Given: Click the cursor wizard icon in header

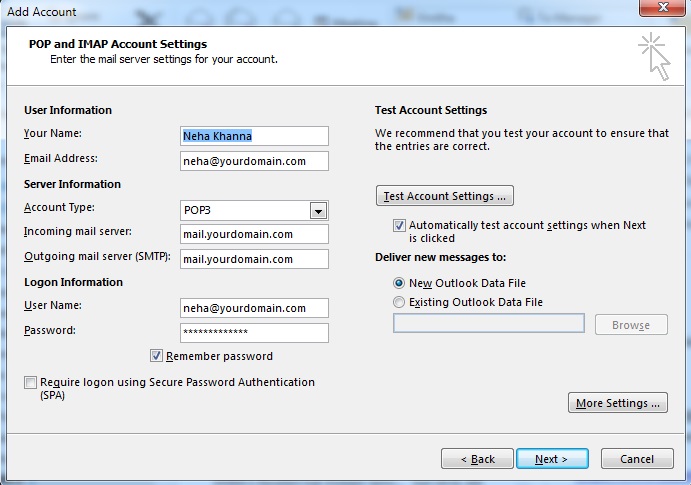Looking at the screenshot, I should [654, 56].
